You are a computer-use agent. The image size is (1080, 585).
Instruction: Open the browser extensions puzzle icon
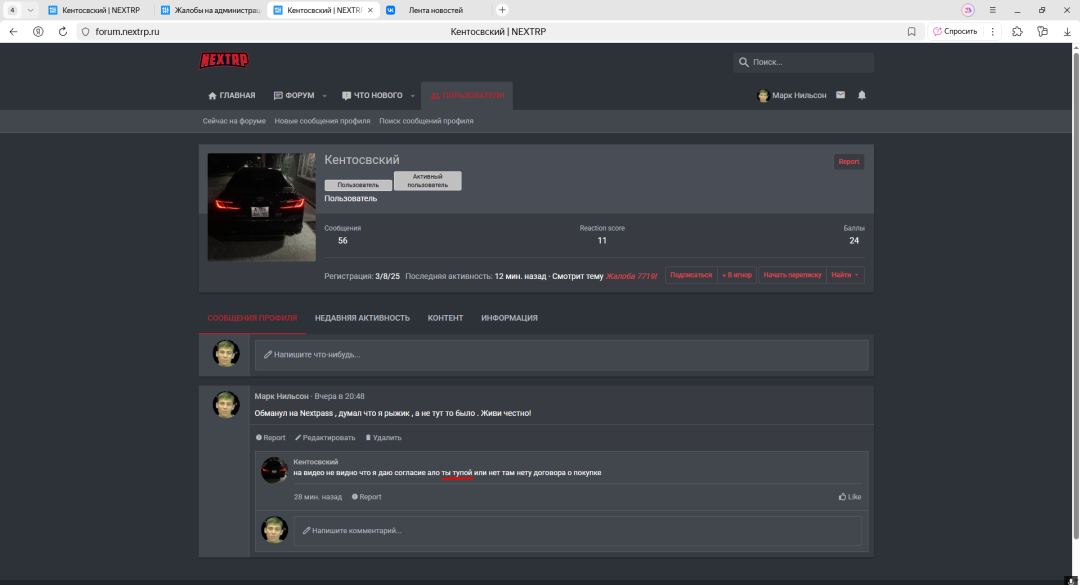(x=1017, y=31)
